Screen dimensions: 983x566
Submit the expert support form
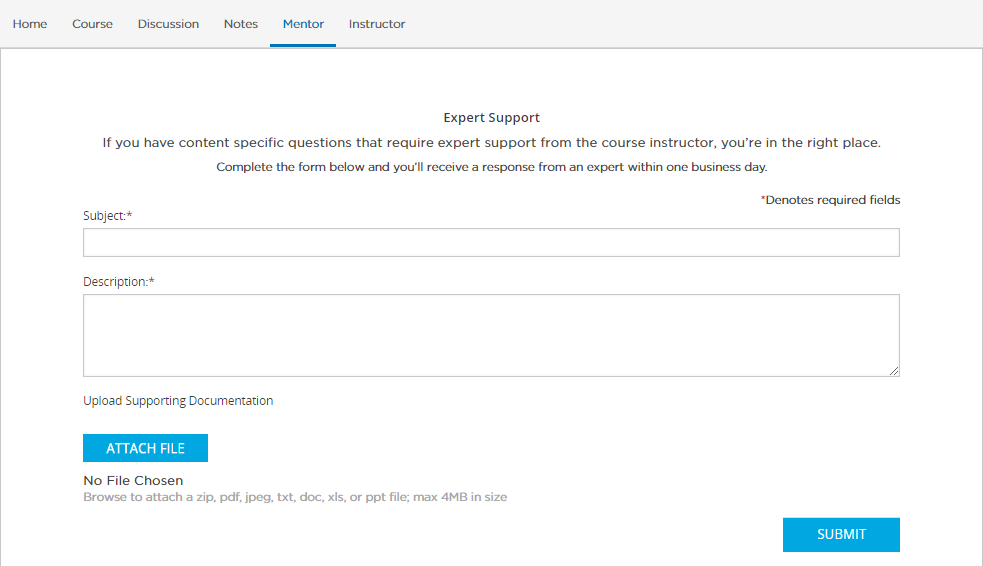[x=841, y=535]
